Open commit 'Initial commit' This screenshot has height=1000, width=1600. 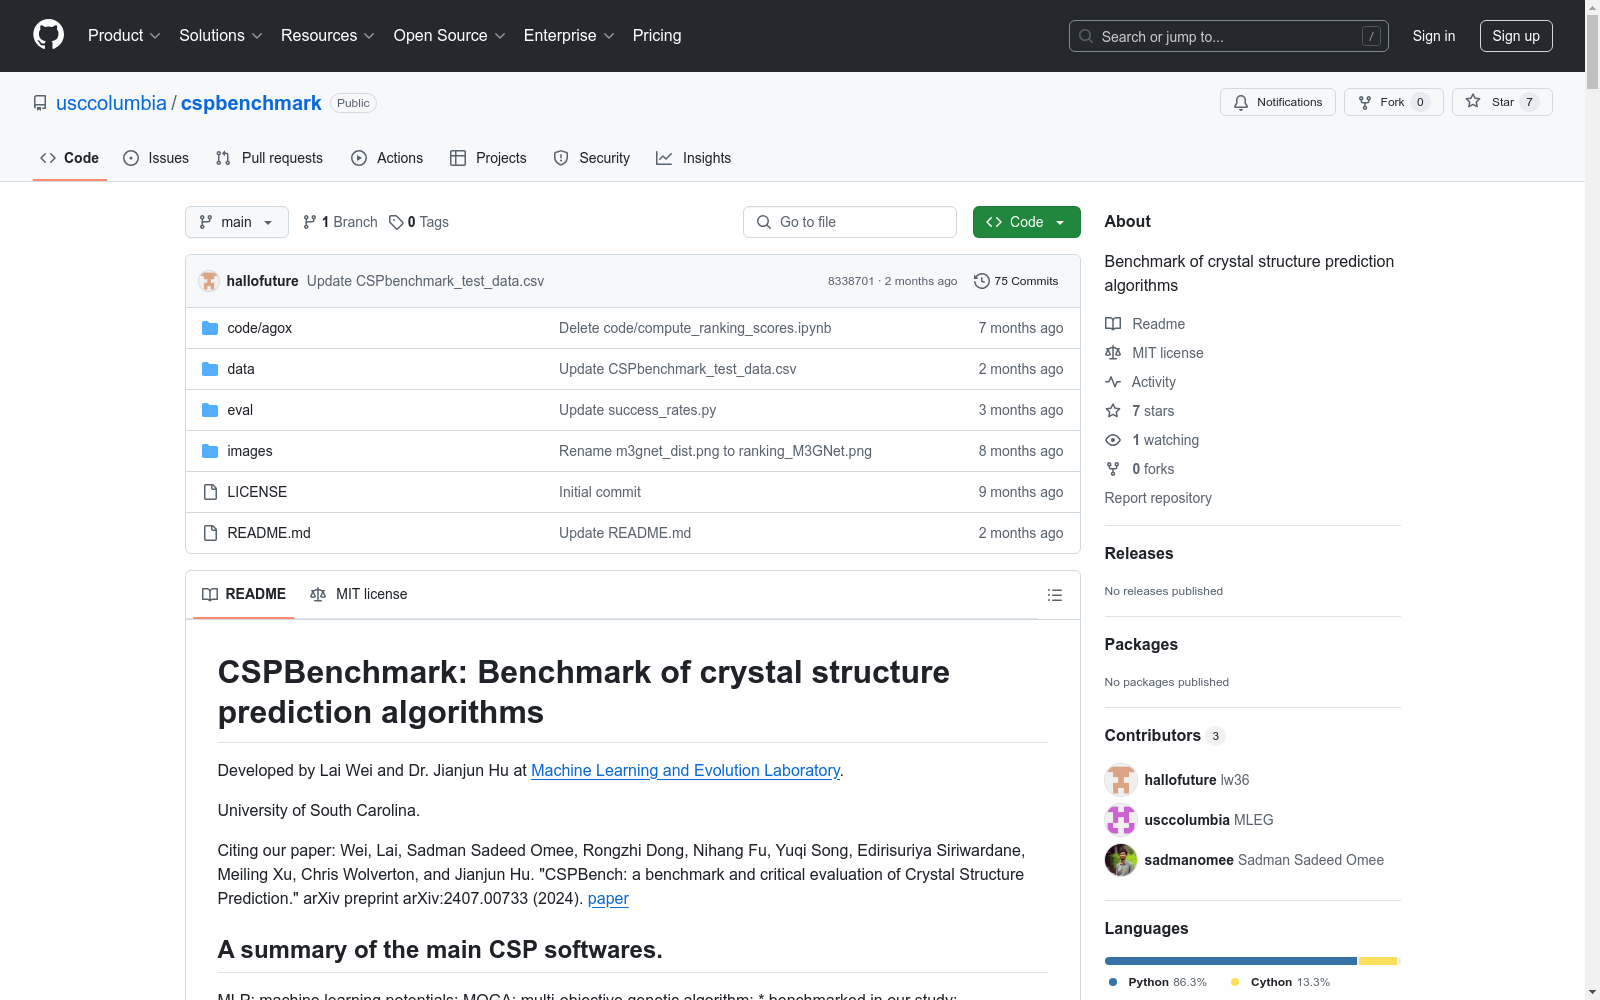pyautogui.click(x=600, y=492)
